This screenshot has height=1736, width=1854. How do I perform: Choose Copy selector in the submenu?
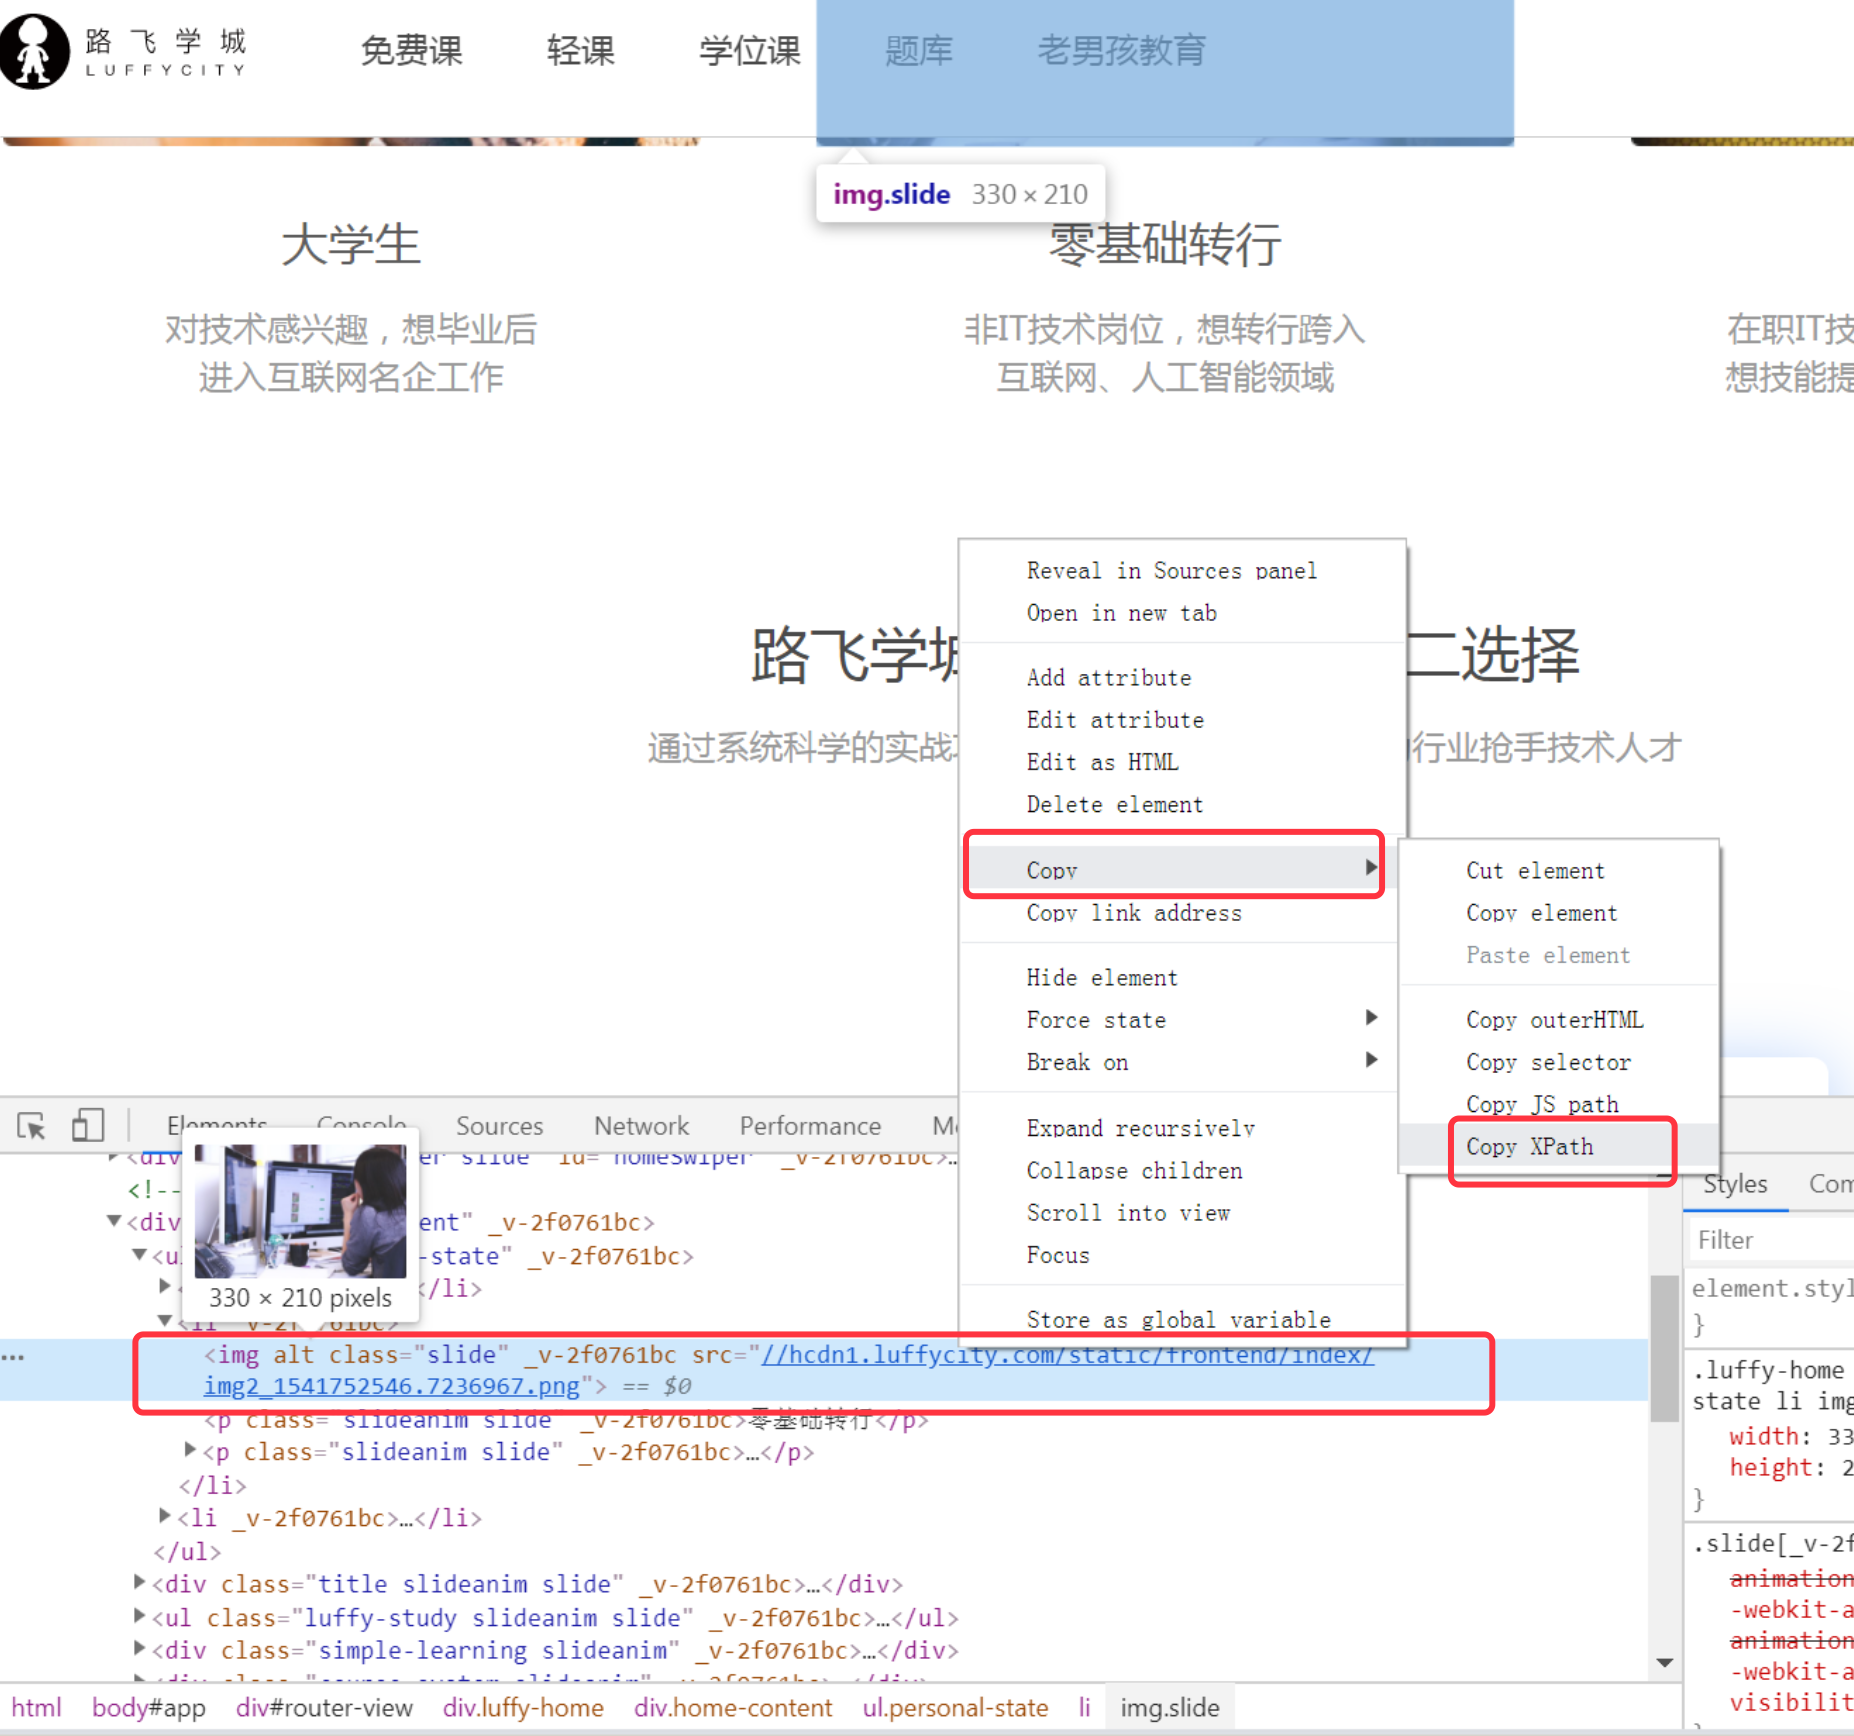pyautogui.click(x=1548, y=1062)
